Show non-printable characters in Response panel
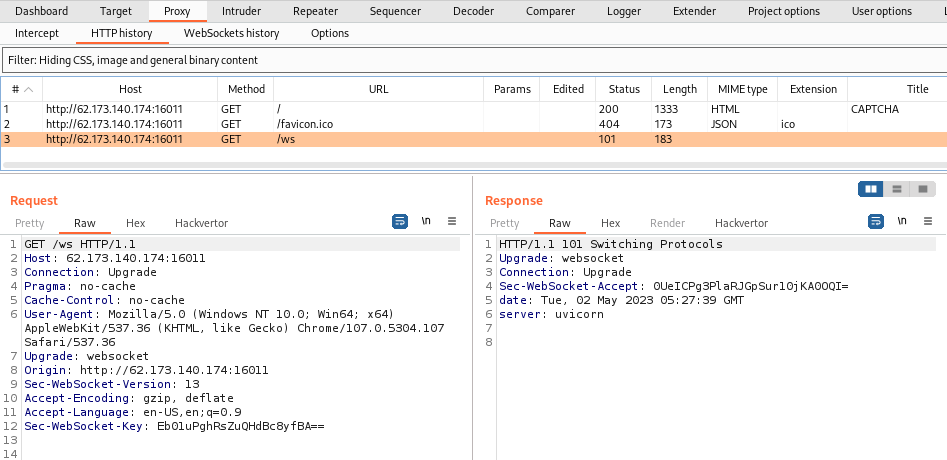The image size is (947, 460). tap(901, 222)
